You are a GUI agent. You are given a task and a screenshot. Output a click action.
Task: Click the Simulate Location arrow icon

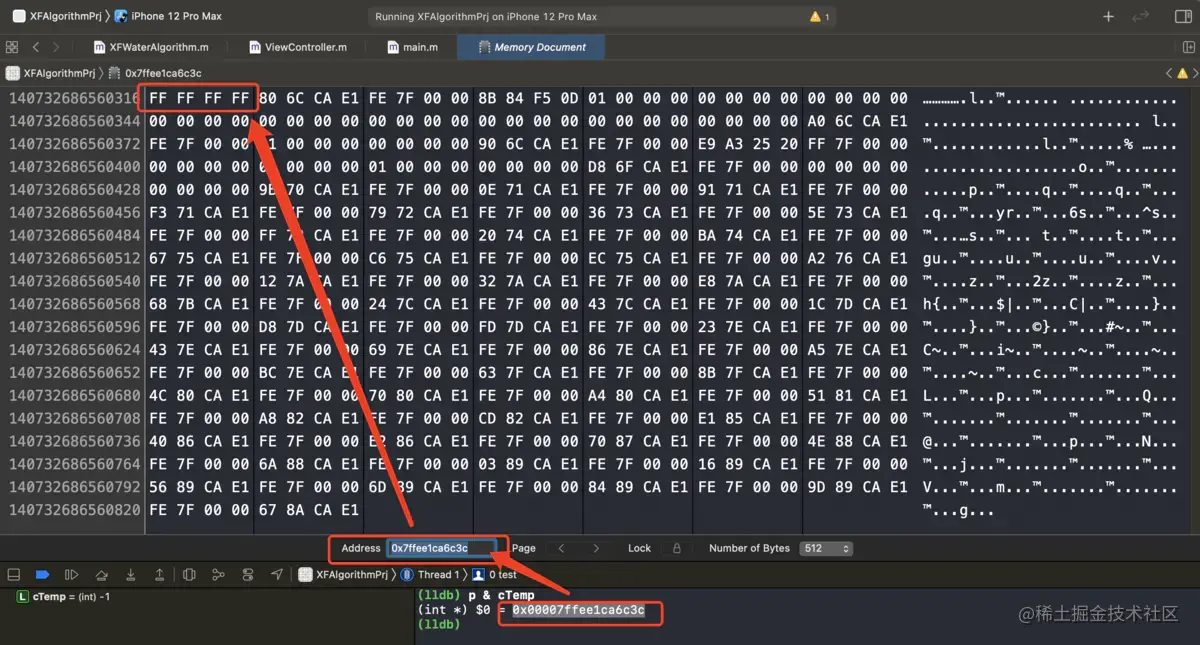click(x=277, y=575)
